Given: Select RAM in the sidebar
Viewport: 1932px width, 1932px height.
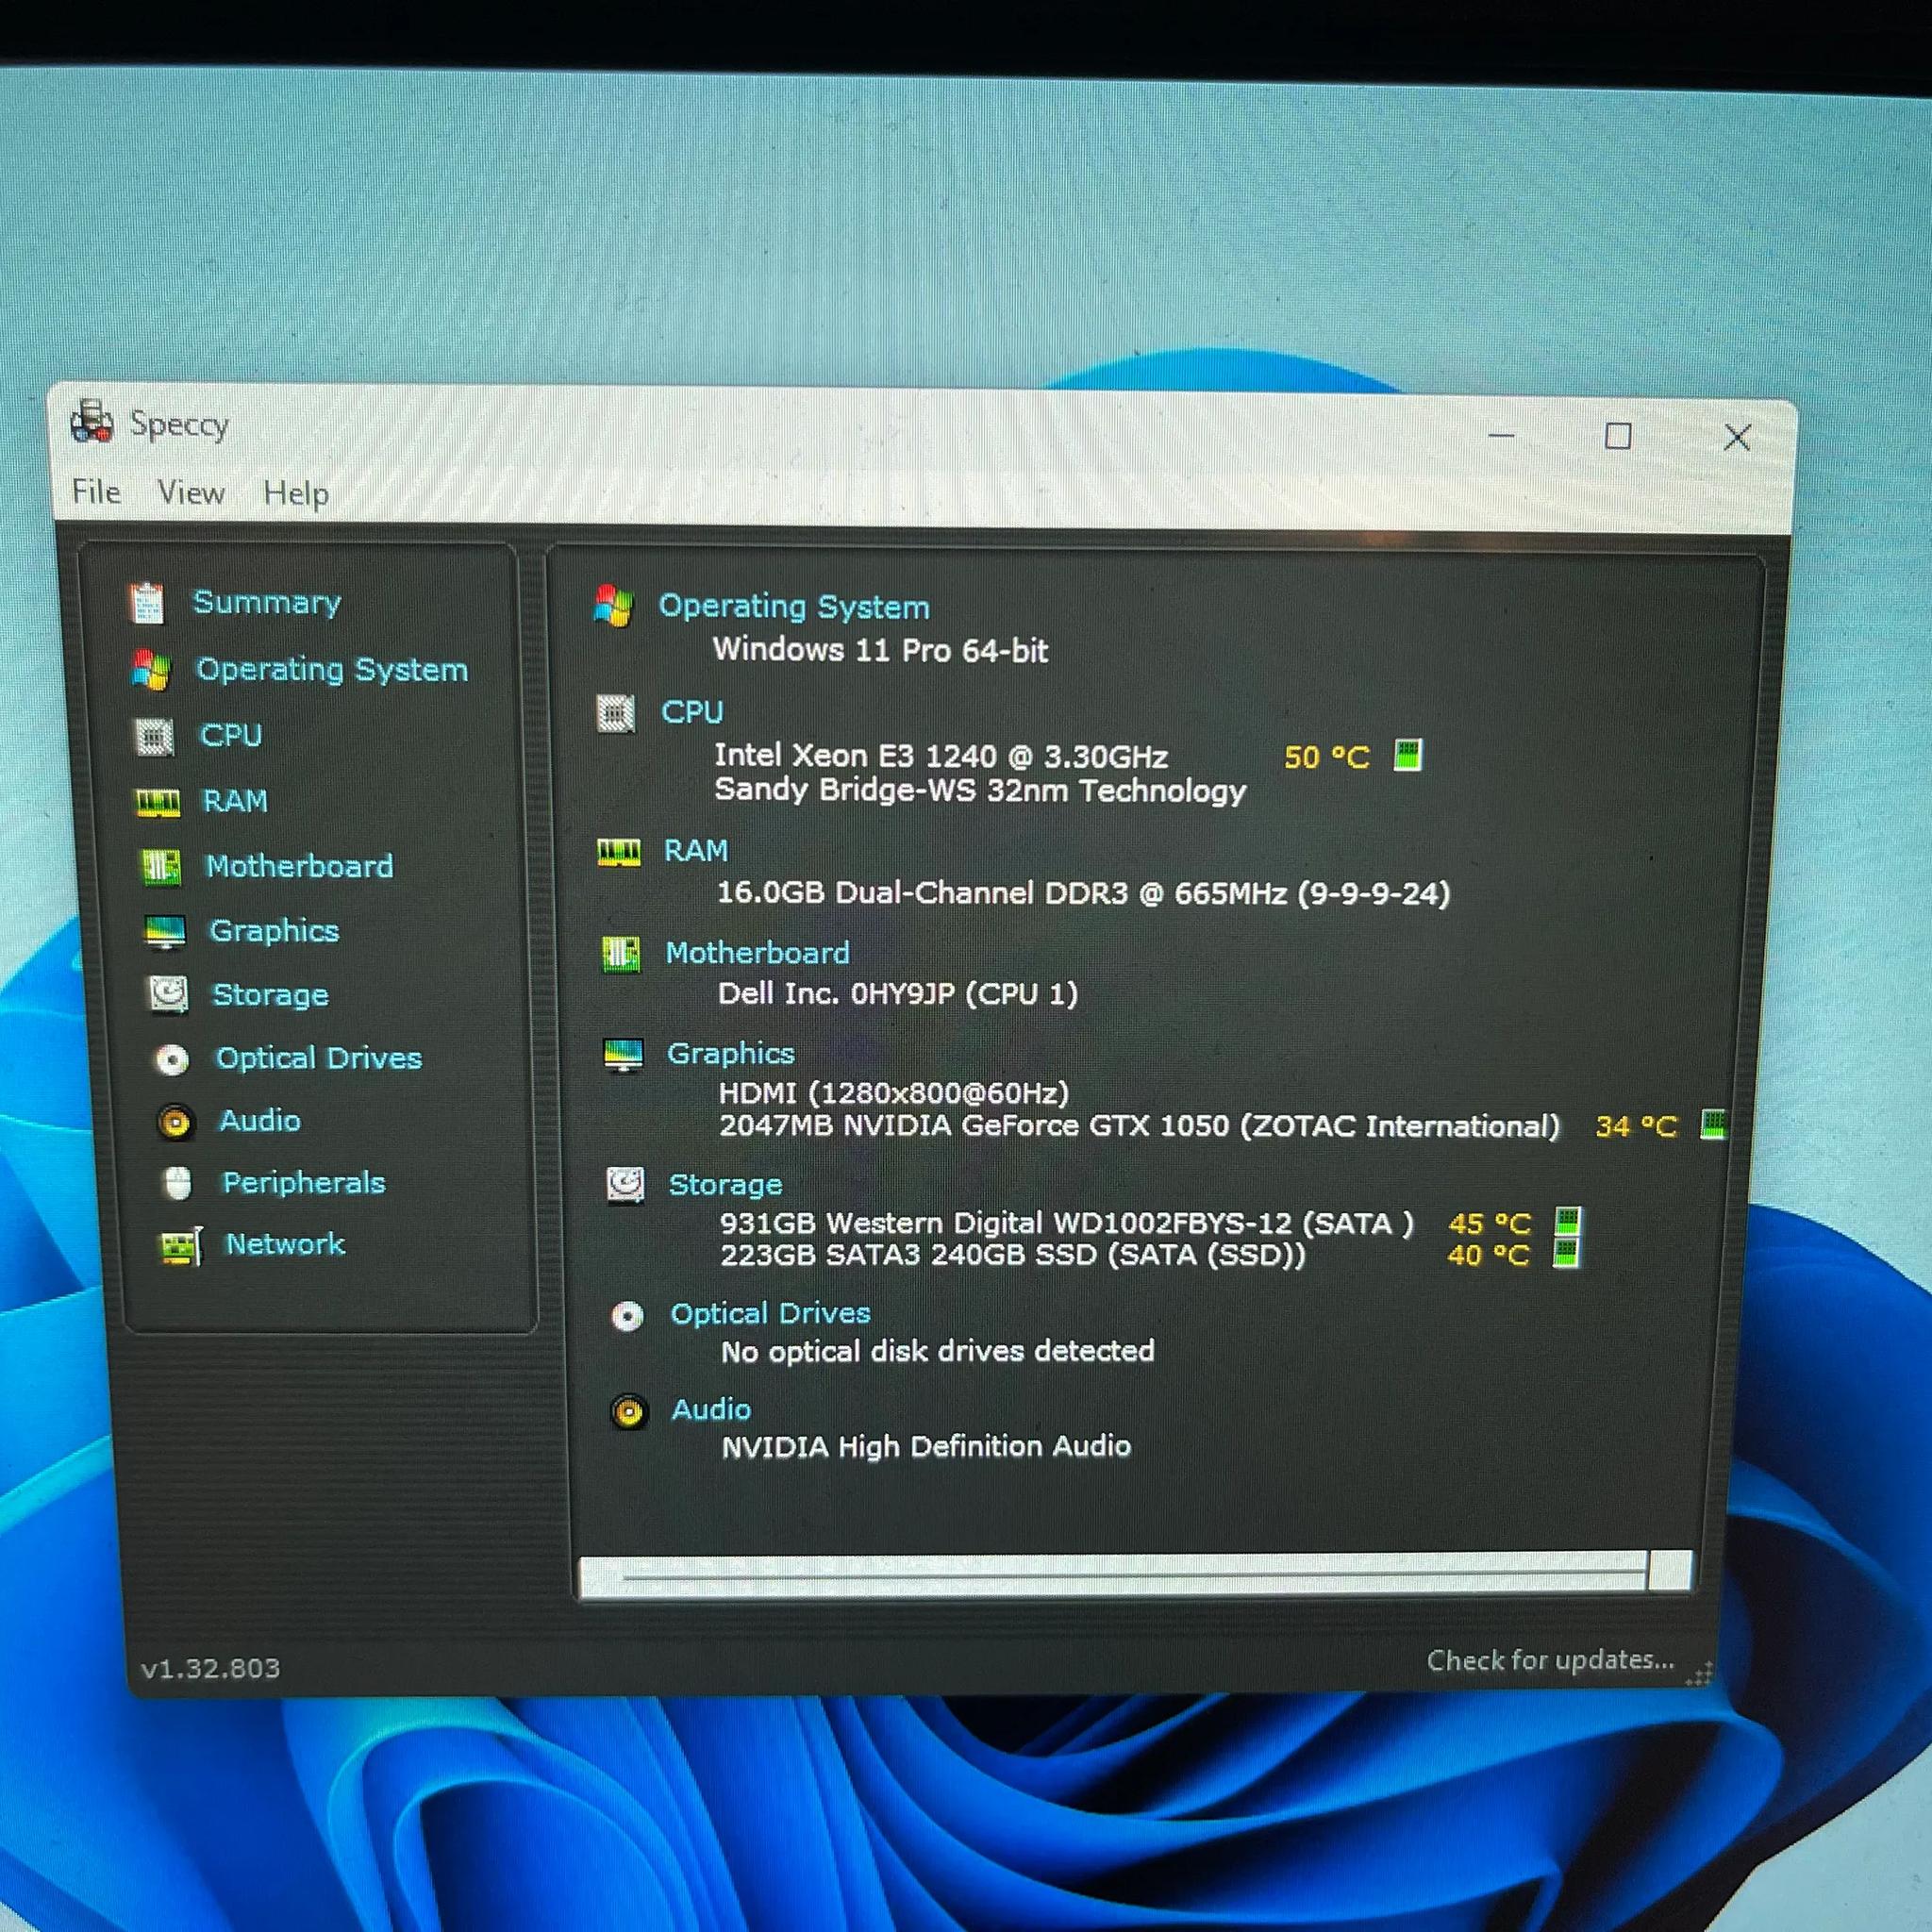Looking at the screenshot, I should [x=235, y=801].
